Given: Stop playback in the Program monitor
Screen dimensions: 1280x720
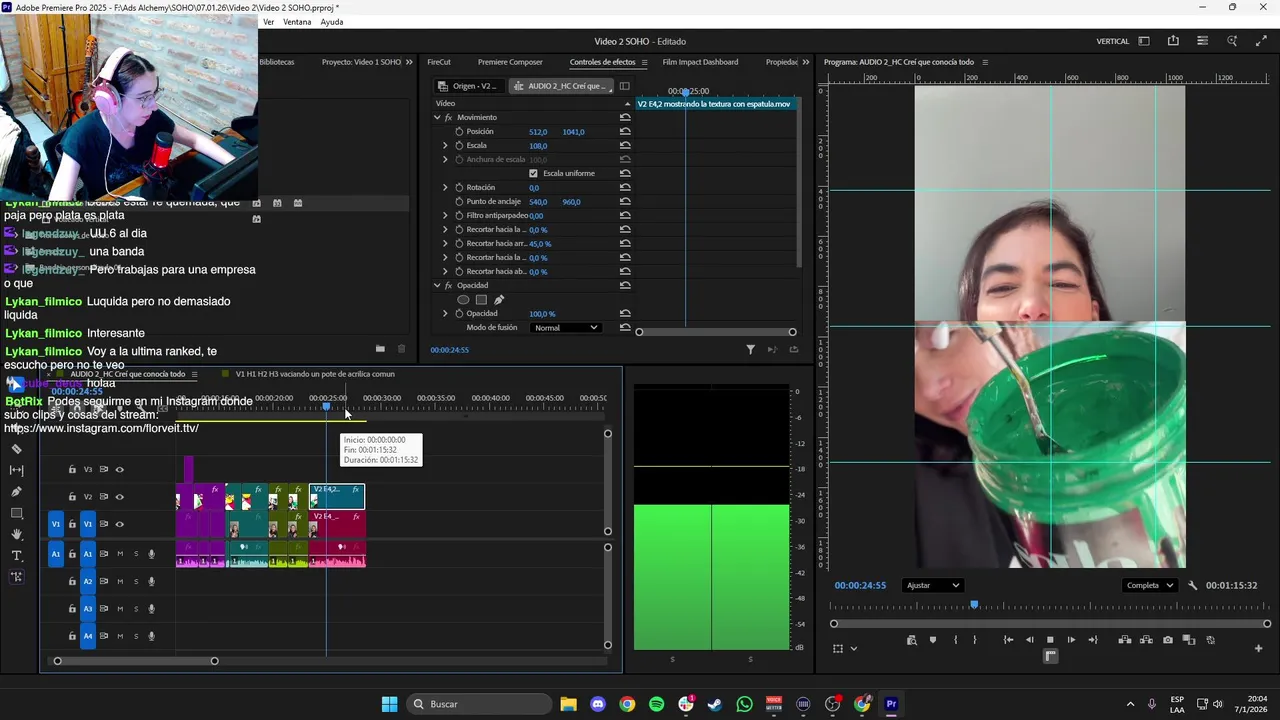Looking at the screenshot, I should (1050, 640).
